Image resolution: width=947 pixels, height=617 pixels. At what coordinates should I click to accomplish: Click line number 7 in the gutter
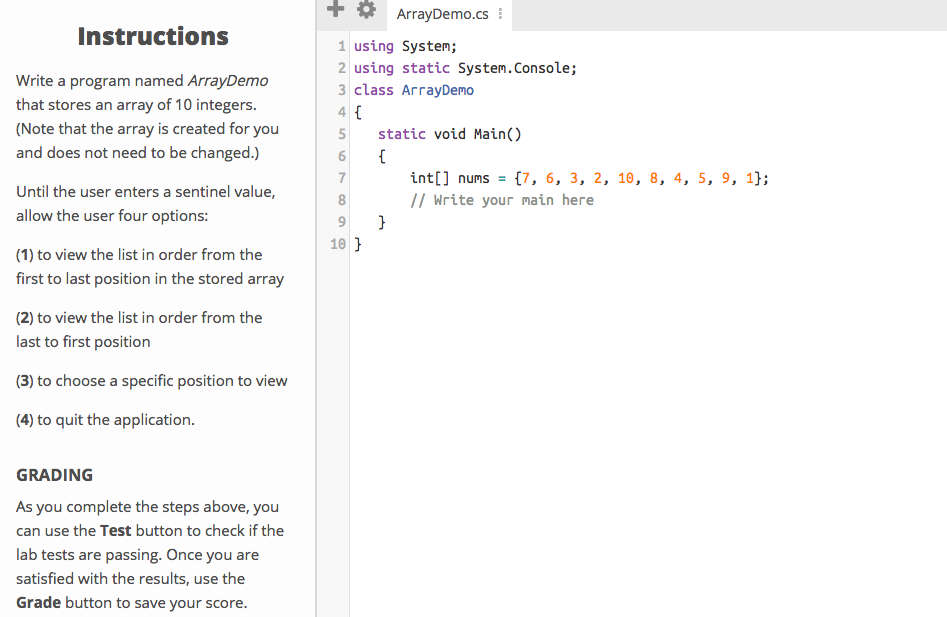click(340, 177)
